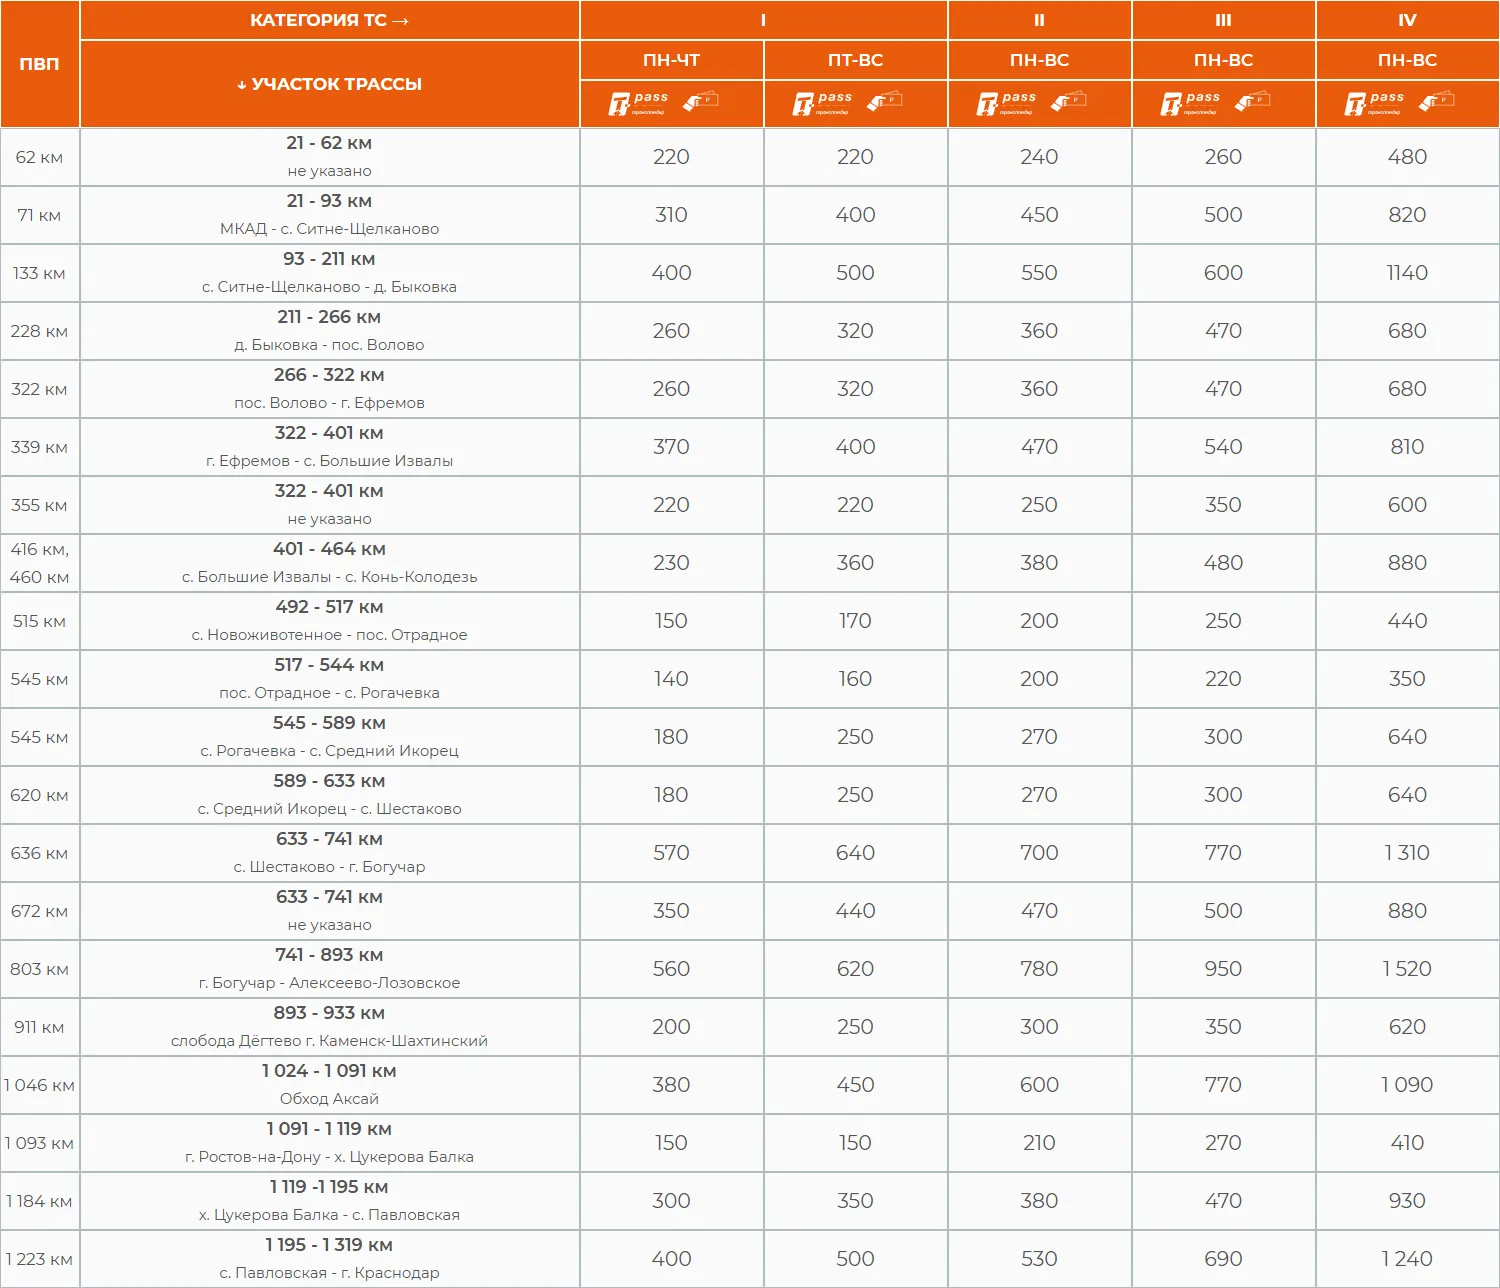This screenshot has width=1500, height=1288.
Task: Click the category IV header cell
Action: click(x=1407, y=21)
